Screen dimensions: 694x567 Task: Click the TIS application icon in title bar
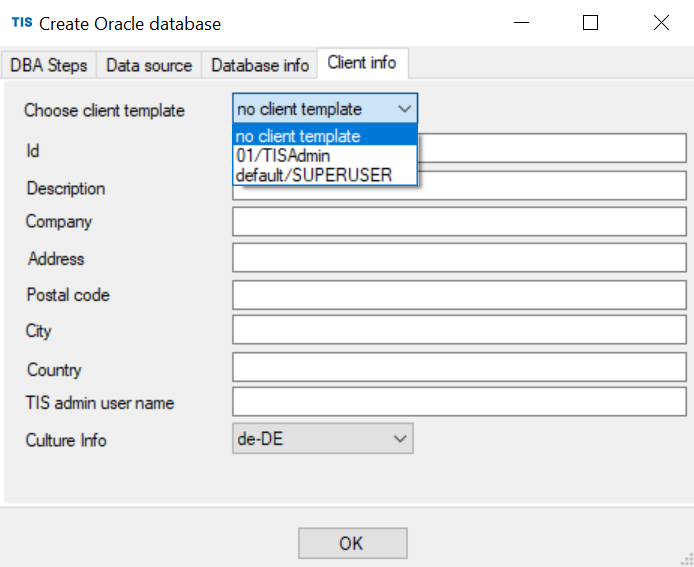22,23
